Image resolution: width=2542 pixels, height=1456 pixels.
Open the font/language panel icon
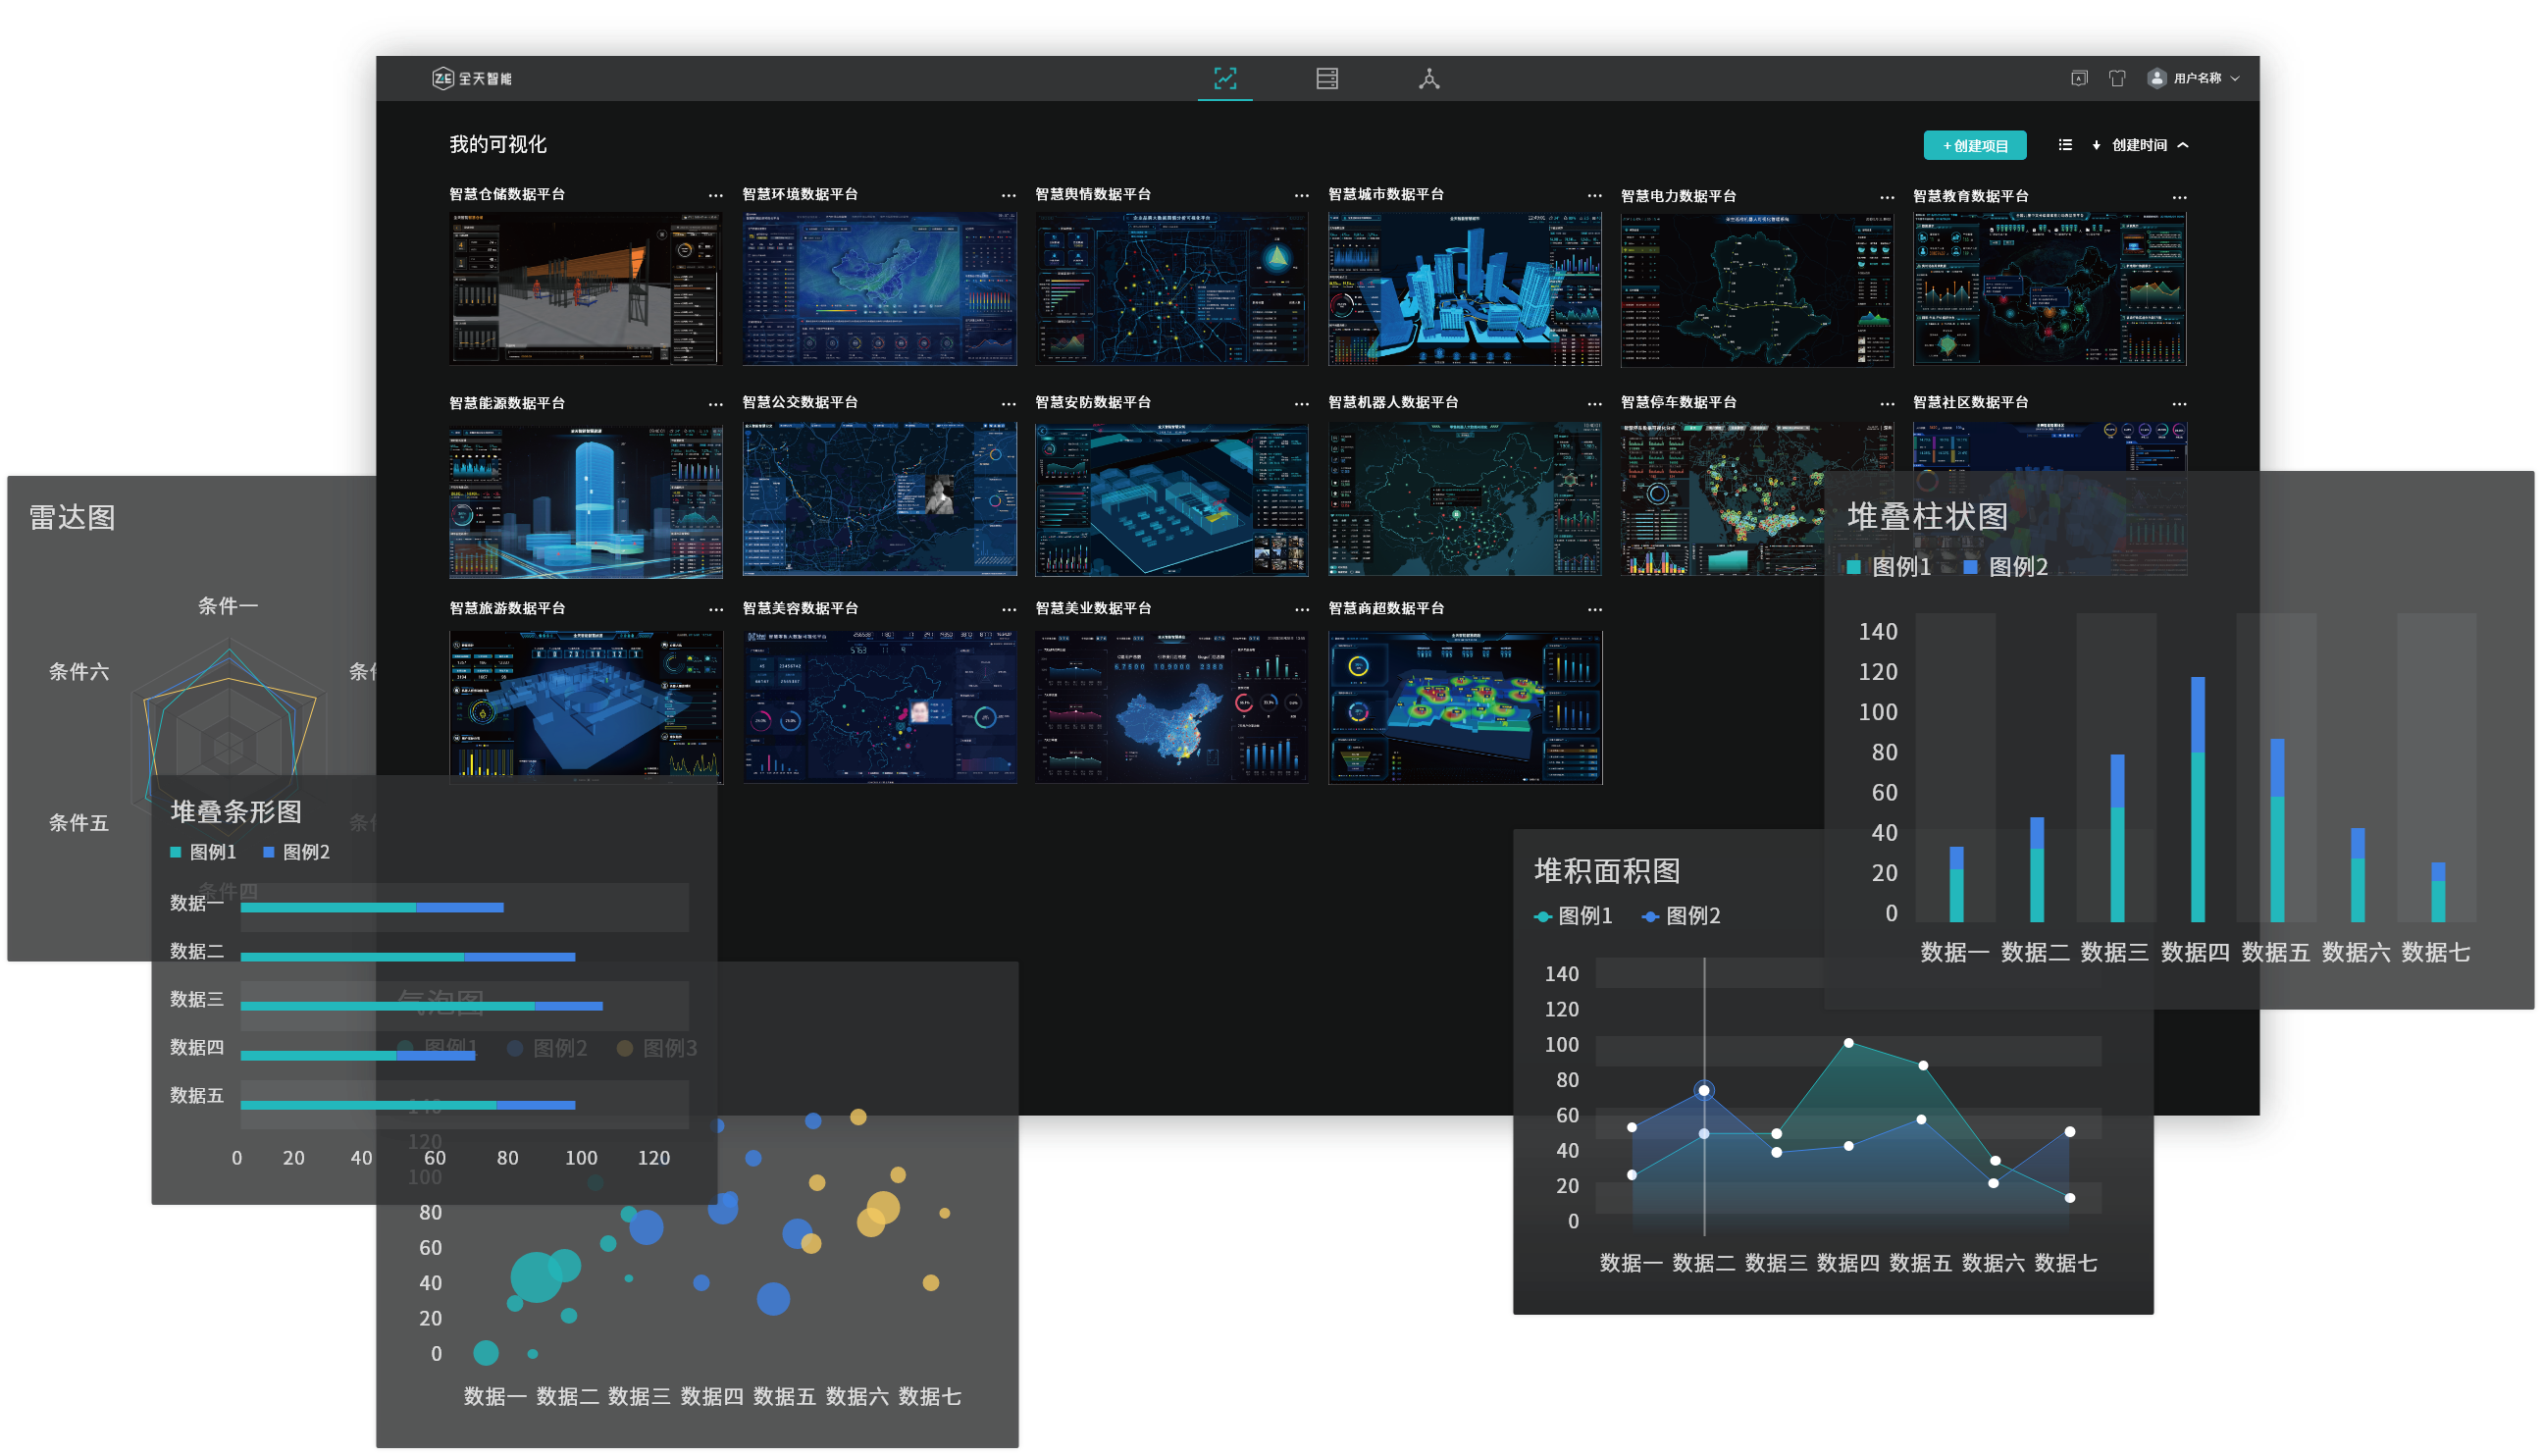(2079, 78)
